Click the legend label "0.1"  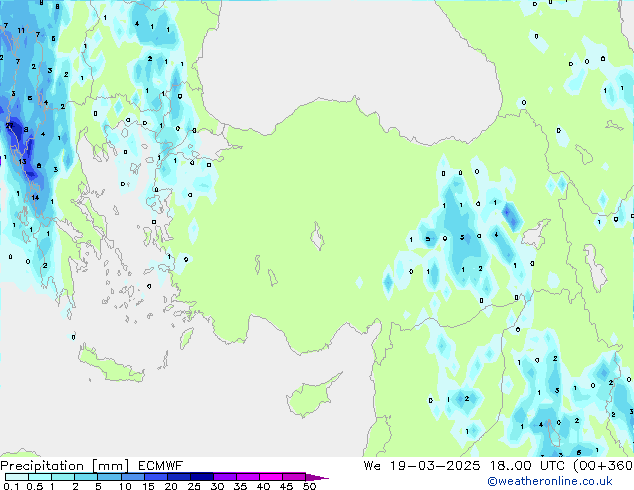(x=11, y=486)
